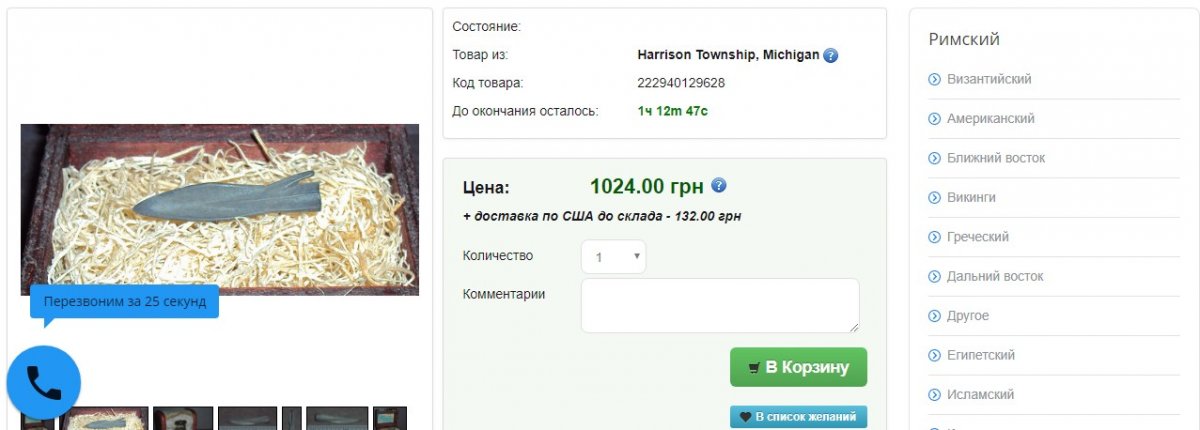1200x430 pixels.
Task: Open the Количество quantity dropdown
Action: (x=613, y=257)
